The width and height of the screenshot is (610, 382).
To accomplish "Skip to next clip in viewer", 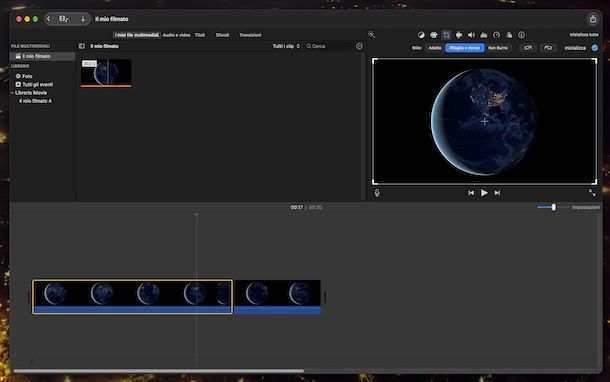I will point(497,193).
